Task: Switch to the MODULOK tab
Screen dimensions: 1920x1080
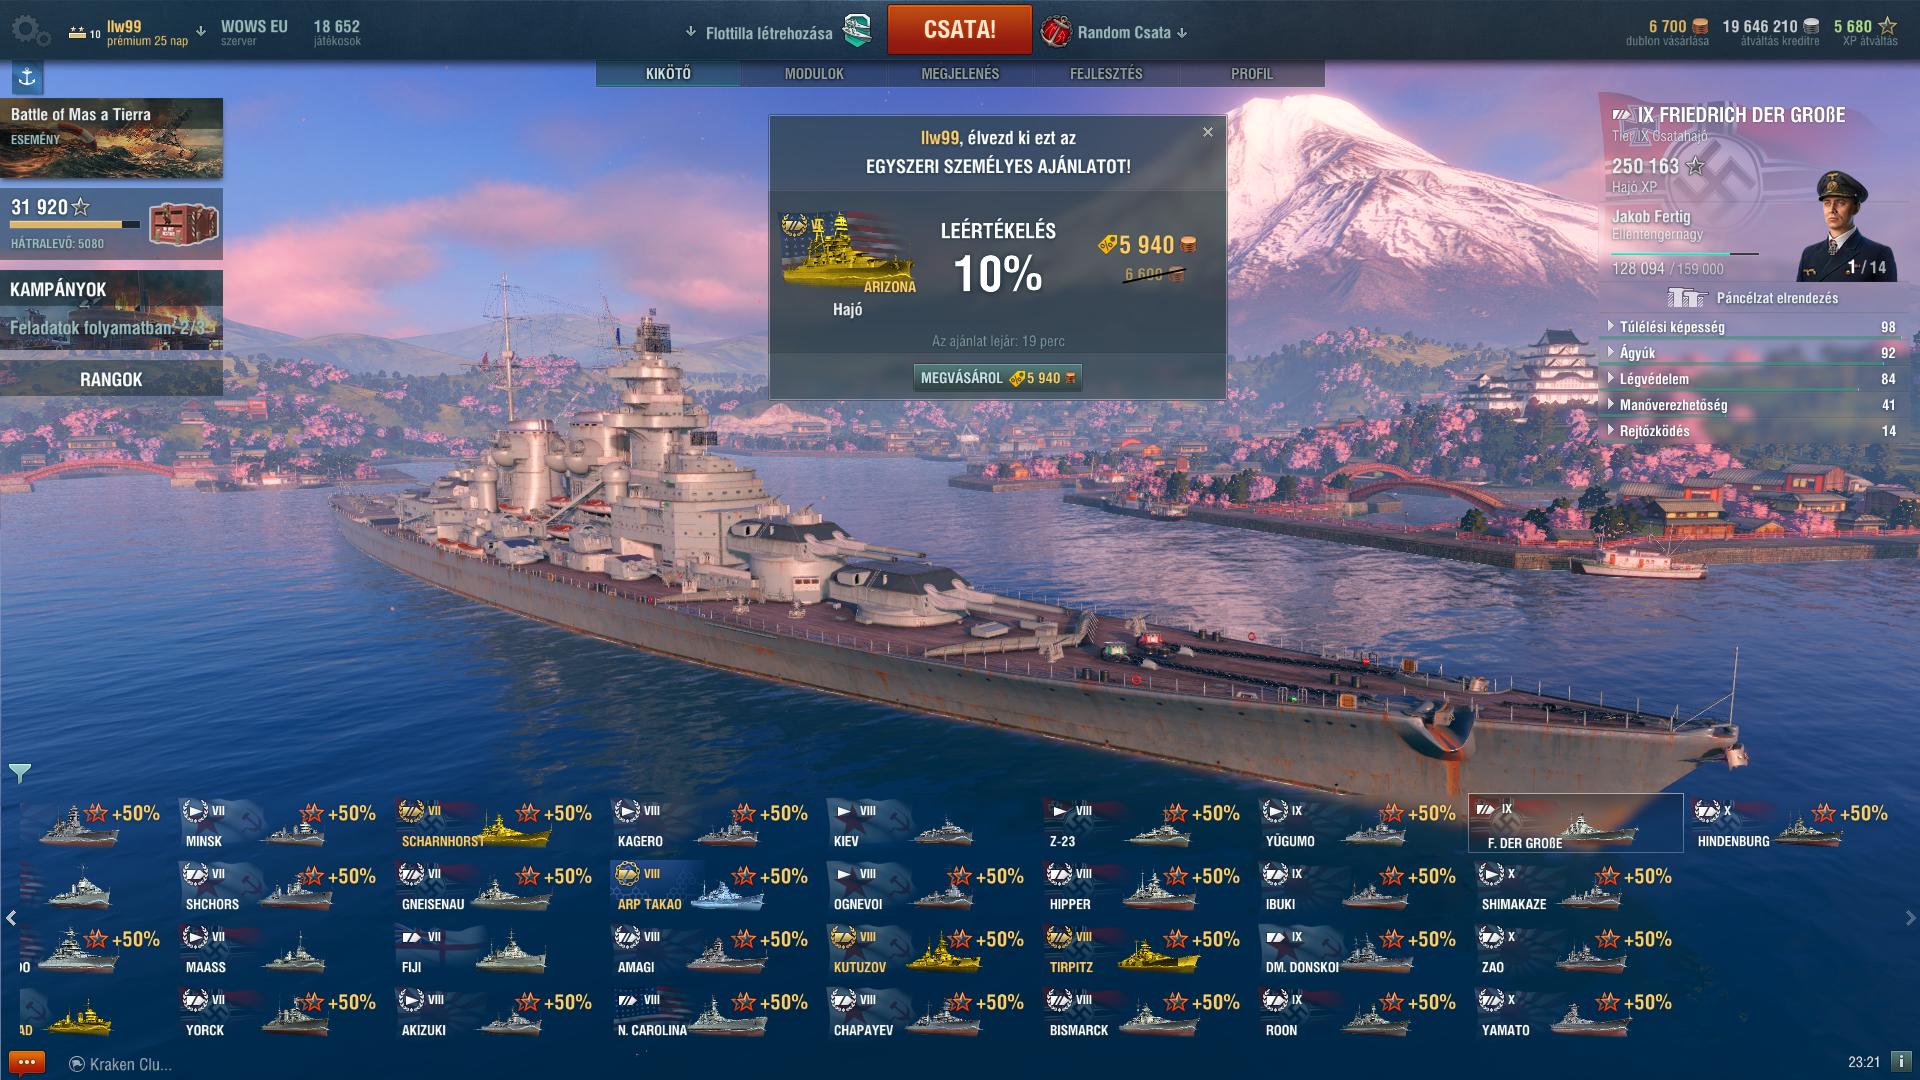Action: pos(814,74)
